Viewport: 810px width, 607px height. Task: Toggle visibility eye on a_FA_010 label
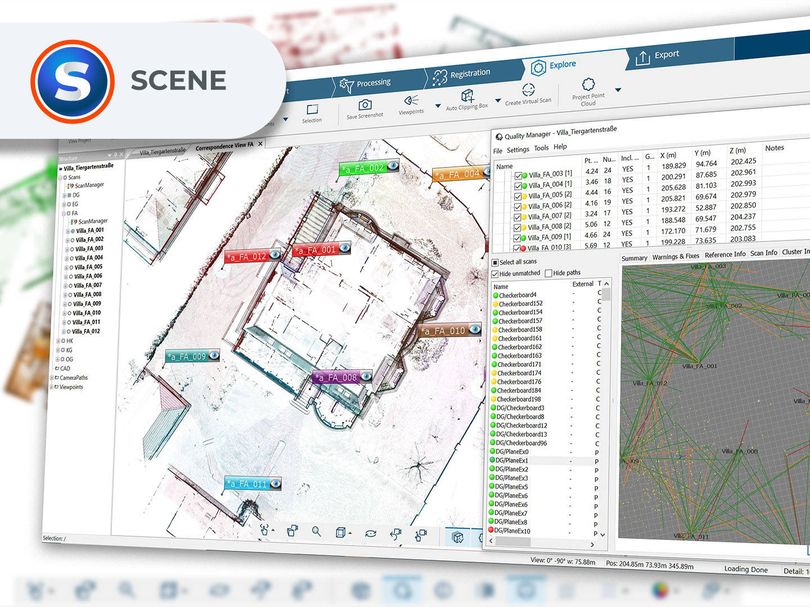(x=475, y=329)
